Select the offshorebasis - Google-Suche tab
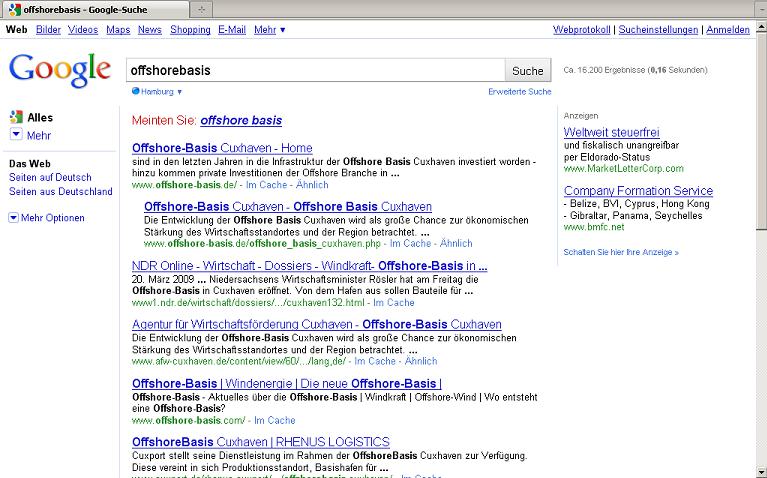Screen dimensions: 767x478 [x=97, y=9]
